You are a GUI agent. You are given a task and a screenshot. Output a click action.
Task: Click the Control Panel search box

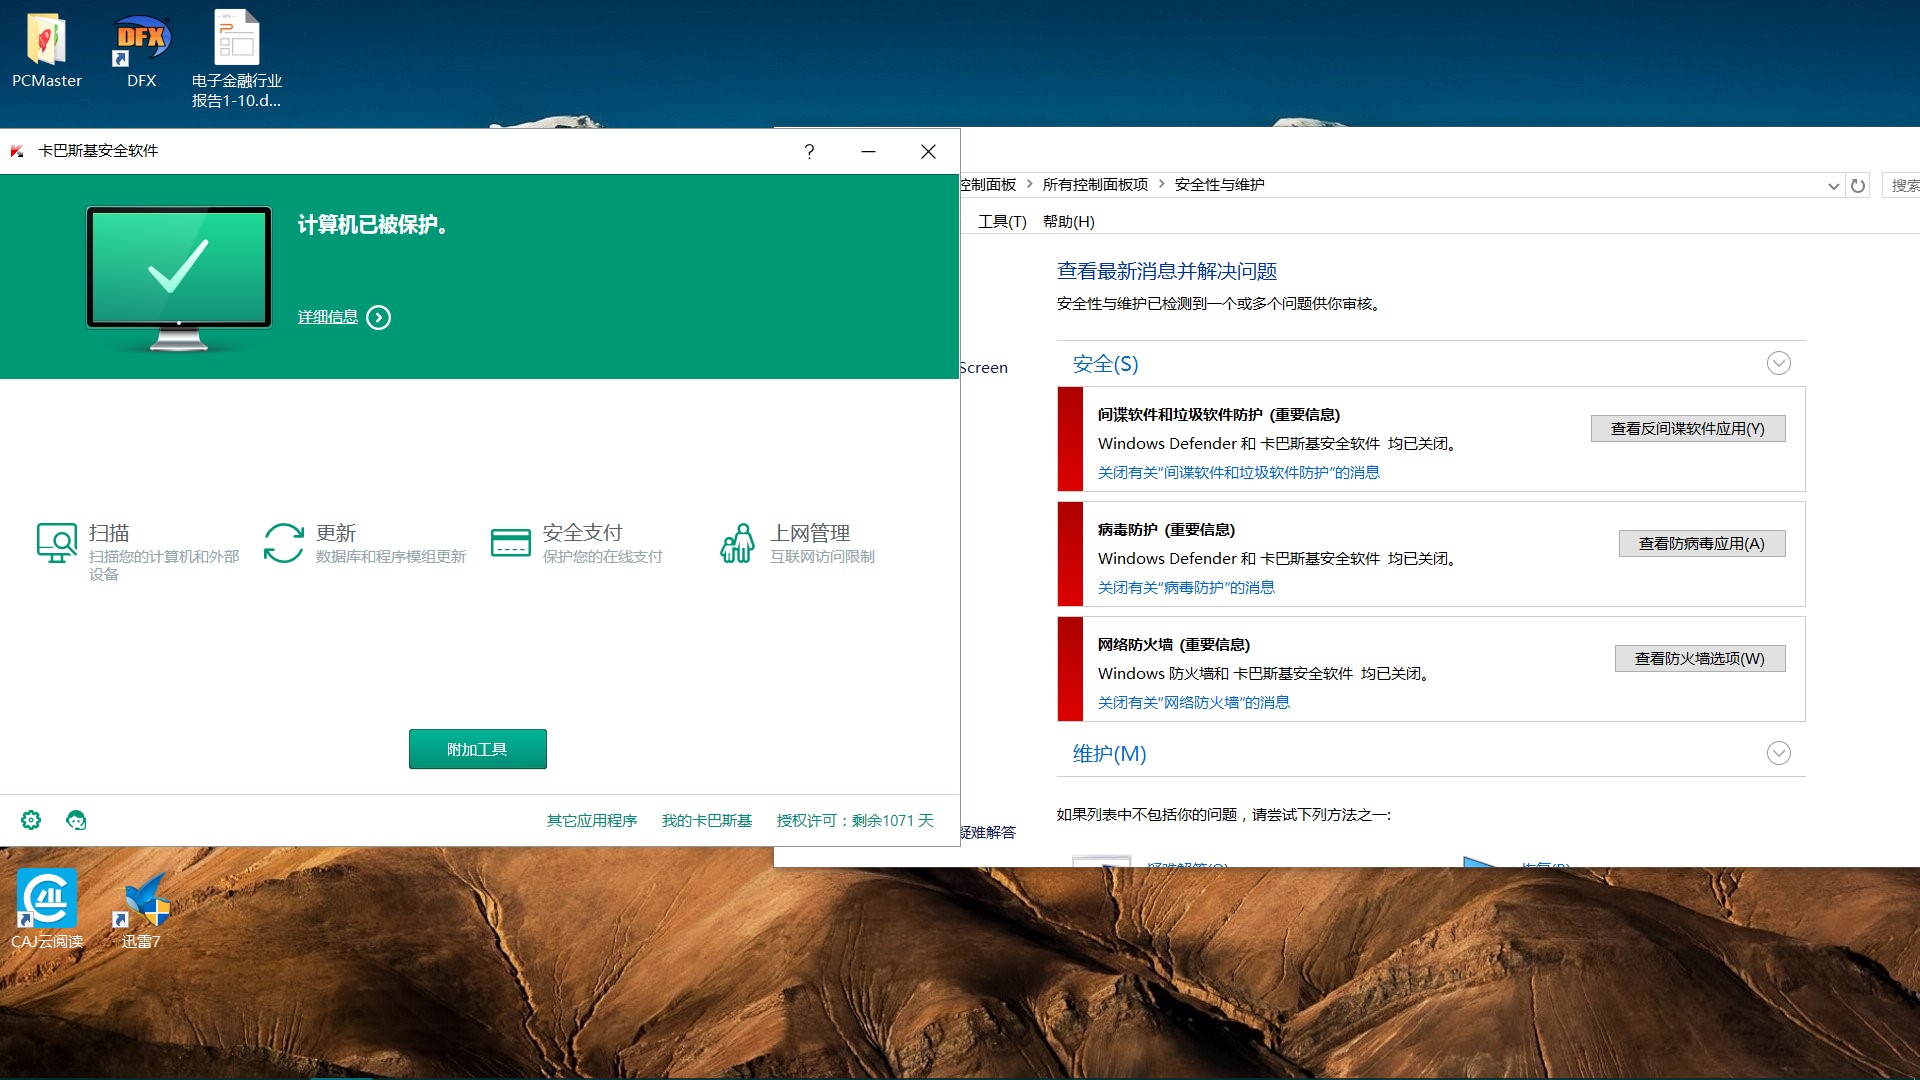pos(1901,185)
